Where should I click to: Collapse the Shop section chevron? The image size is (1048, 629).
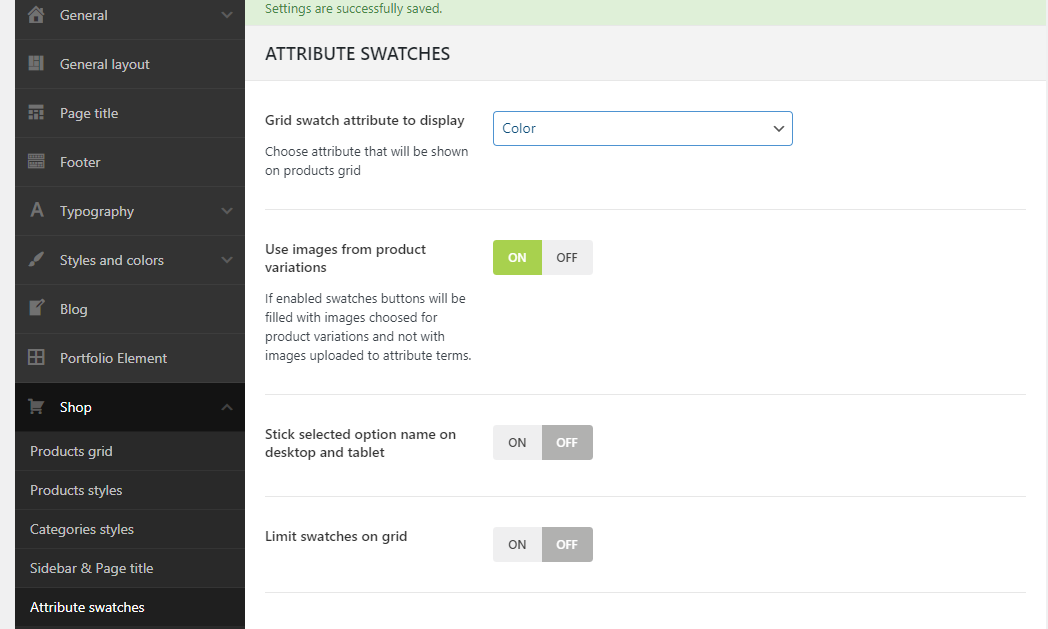pos(227,407)
